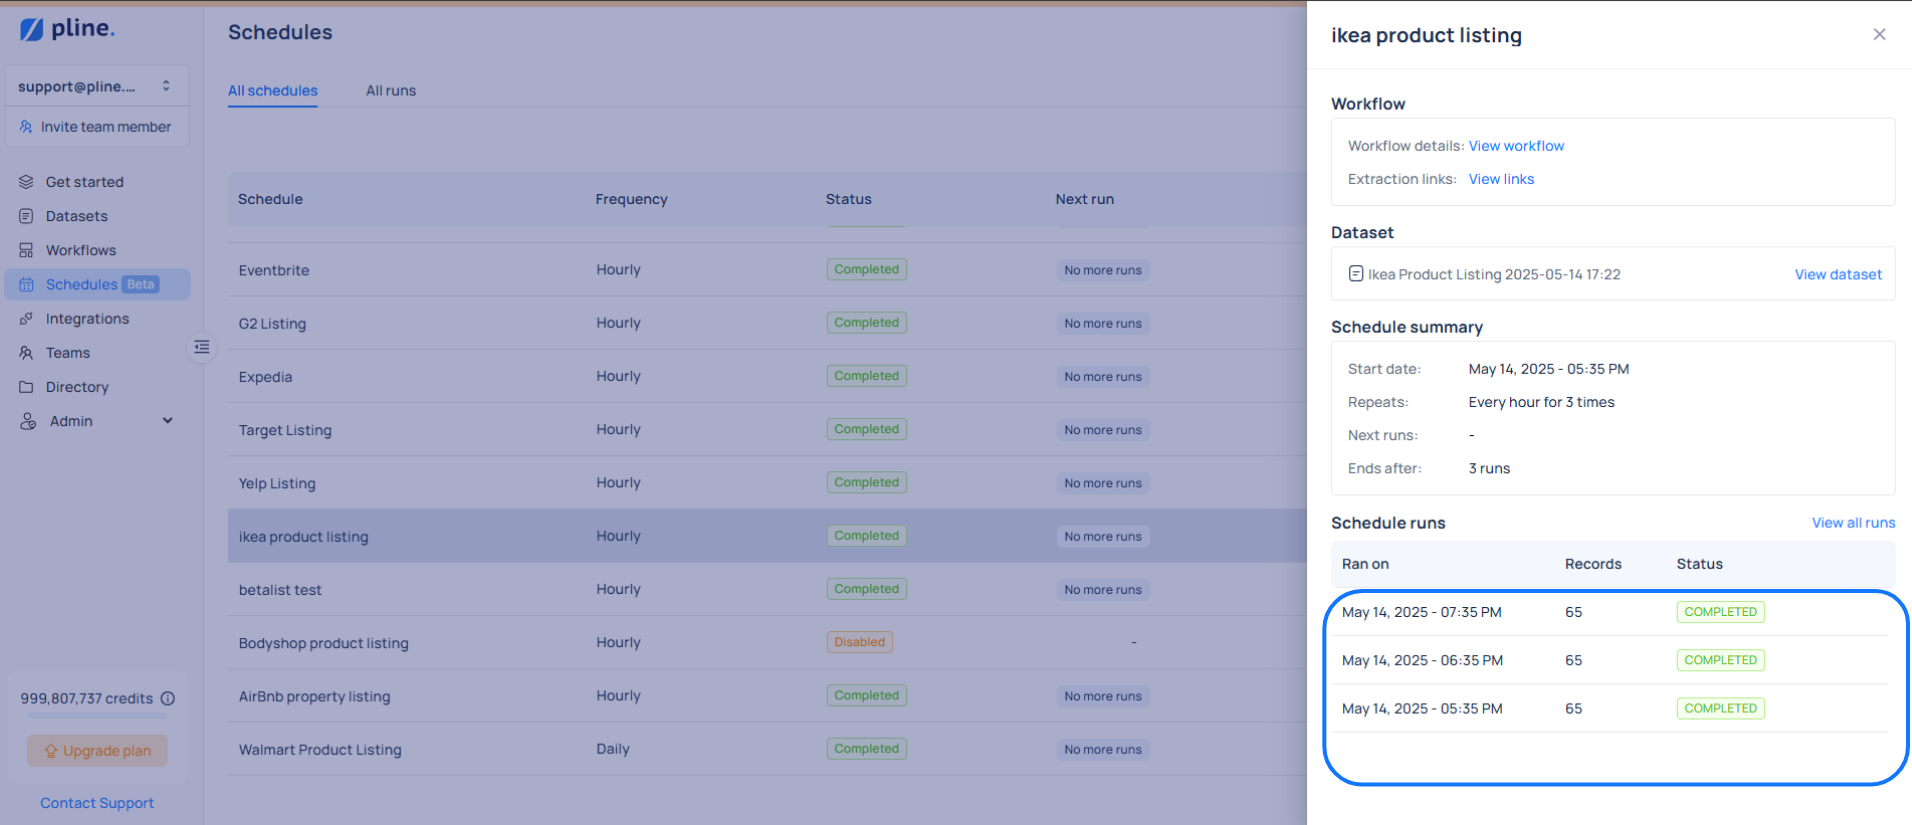Viewport: 1912px width, 825px height.
Task: Click the Teams people icon
Action: click(x=26, y=353)
